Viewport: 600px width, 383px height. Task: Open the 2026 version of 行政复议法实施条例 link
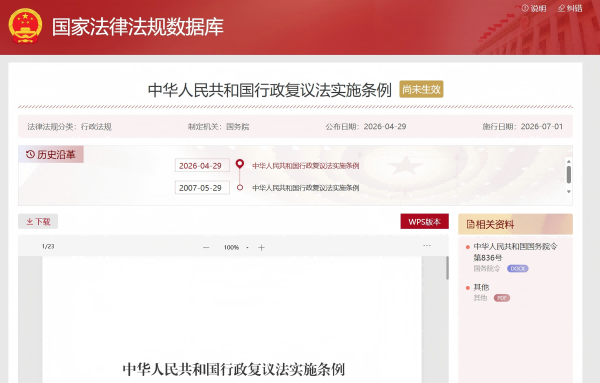click(x=305, y=166)
